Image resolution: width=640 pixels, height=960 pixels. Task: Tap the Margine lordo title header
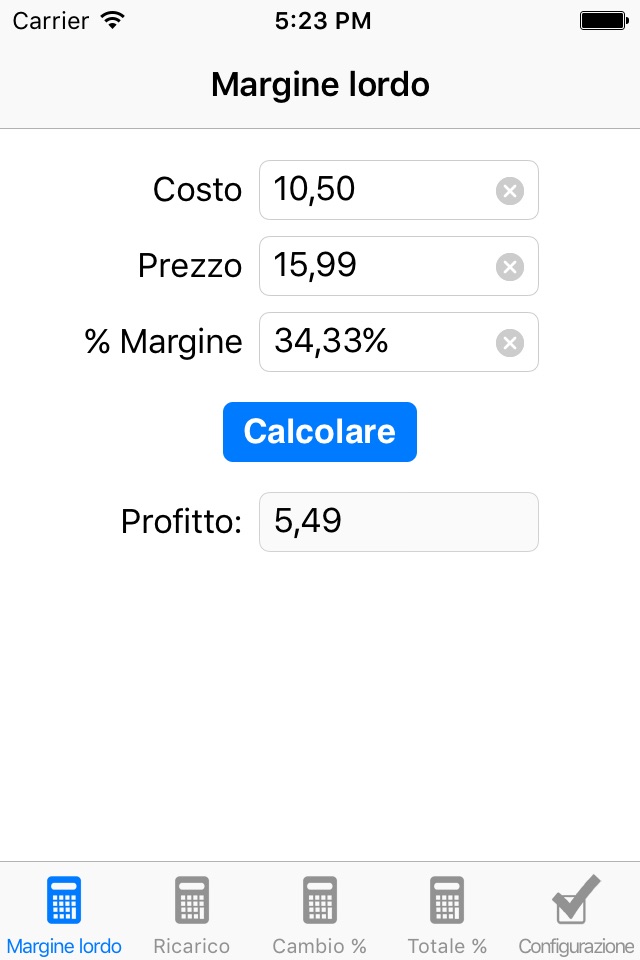[320, 85]
